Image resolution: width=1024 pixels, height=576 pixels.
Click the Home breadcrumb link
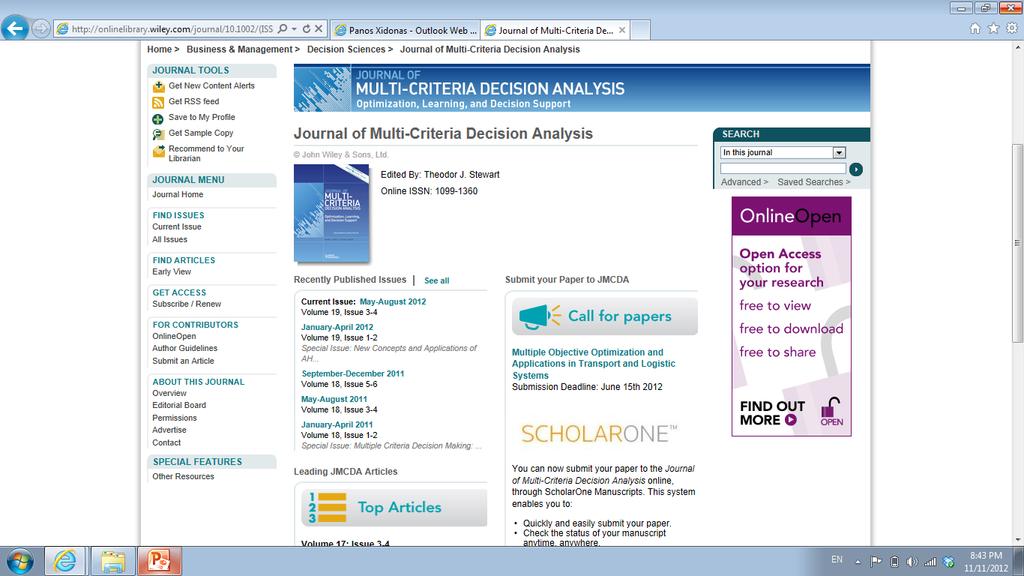[159, 50]
